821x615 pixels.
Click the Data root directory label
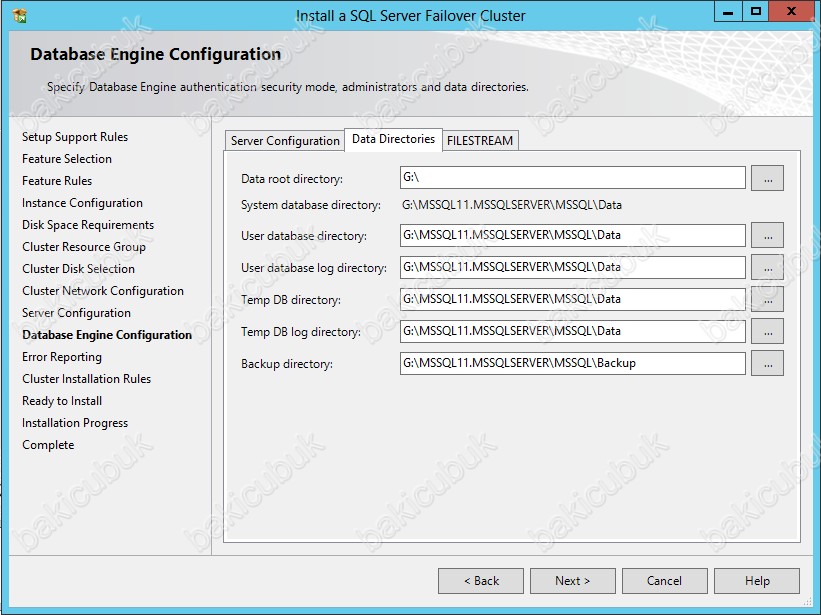(x=292, y=179)
